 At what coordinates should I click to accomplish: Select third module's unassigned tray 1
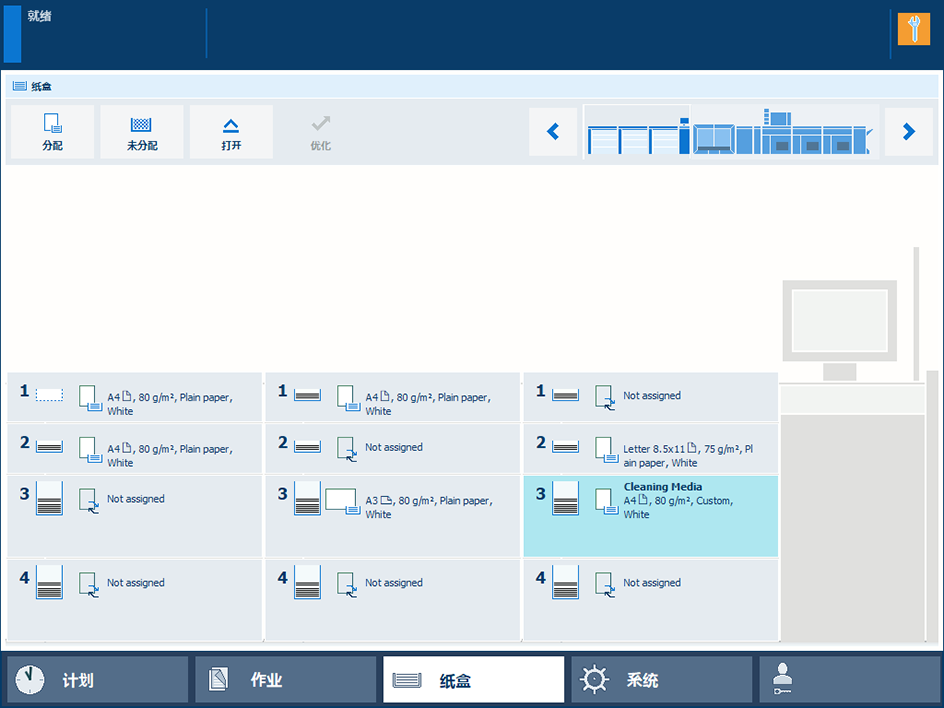650,397
